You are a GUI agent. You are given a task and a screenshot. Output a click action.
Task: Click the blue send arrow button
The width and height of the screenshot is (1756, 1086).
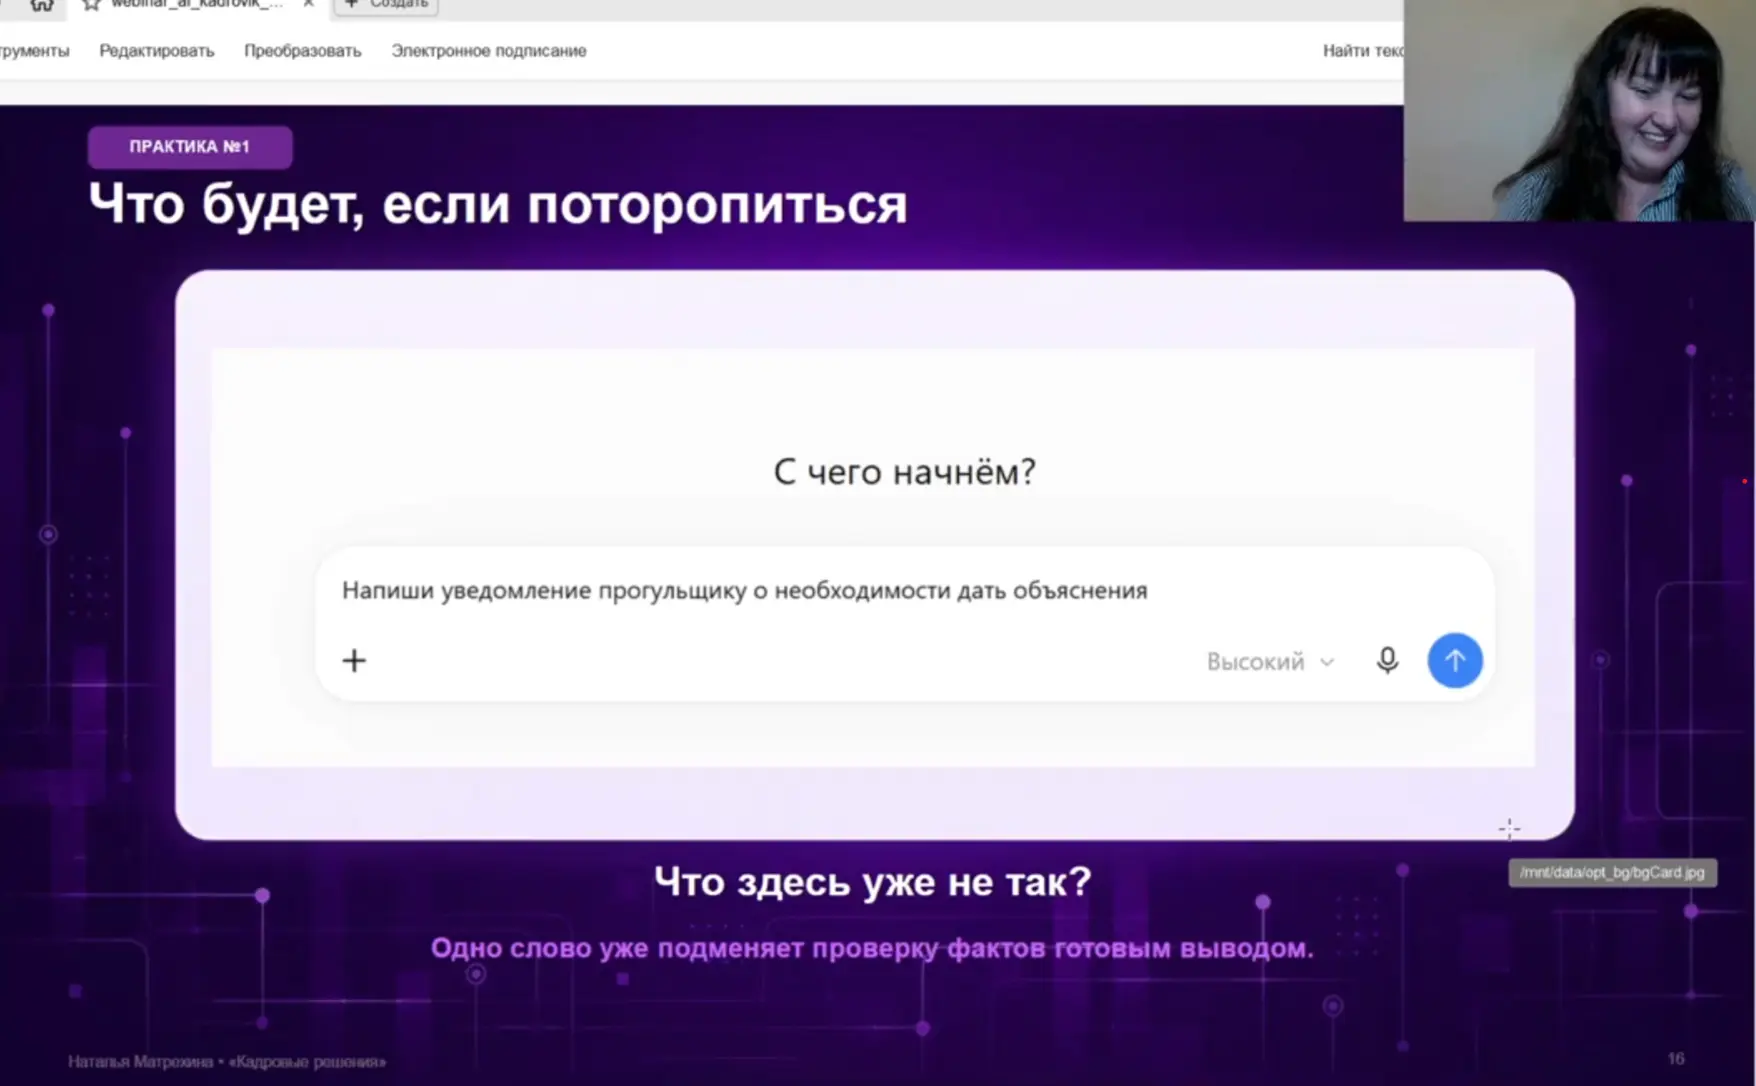[1455, 660]
